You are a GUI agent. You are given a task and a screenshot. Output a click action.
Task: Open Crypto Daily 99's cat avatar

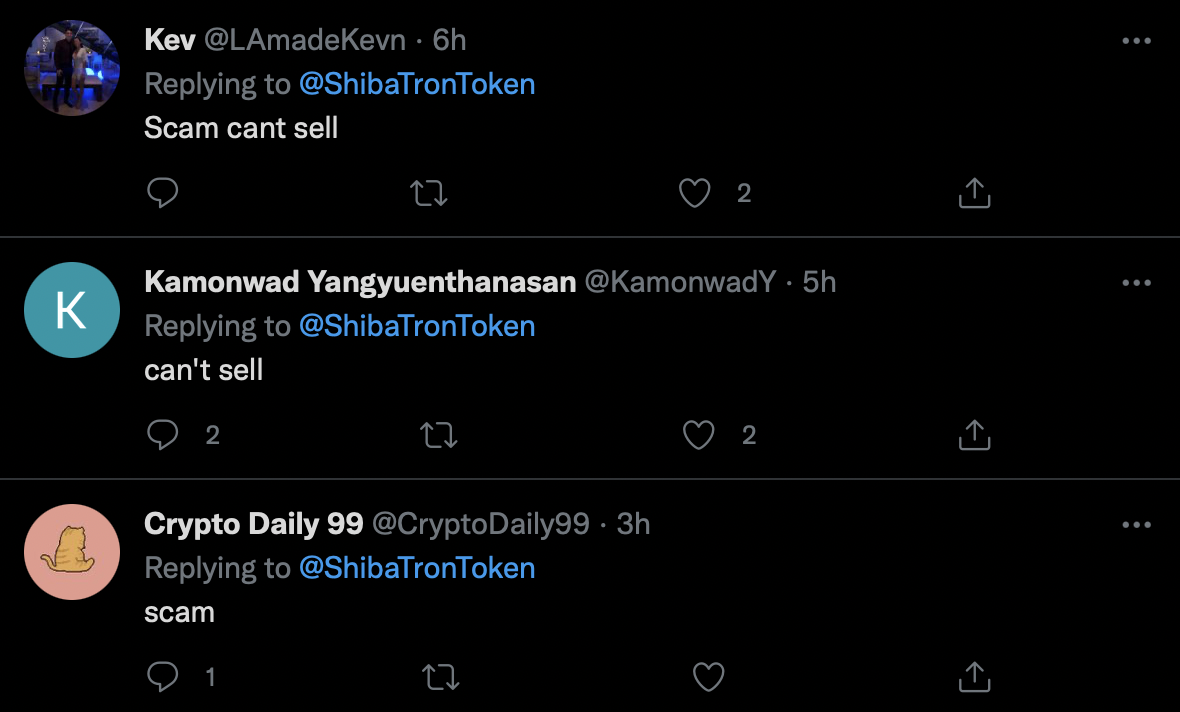72,552
